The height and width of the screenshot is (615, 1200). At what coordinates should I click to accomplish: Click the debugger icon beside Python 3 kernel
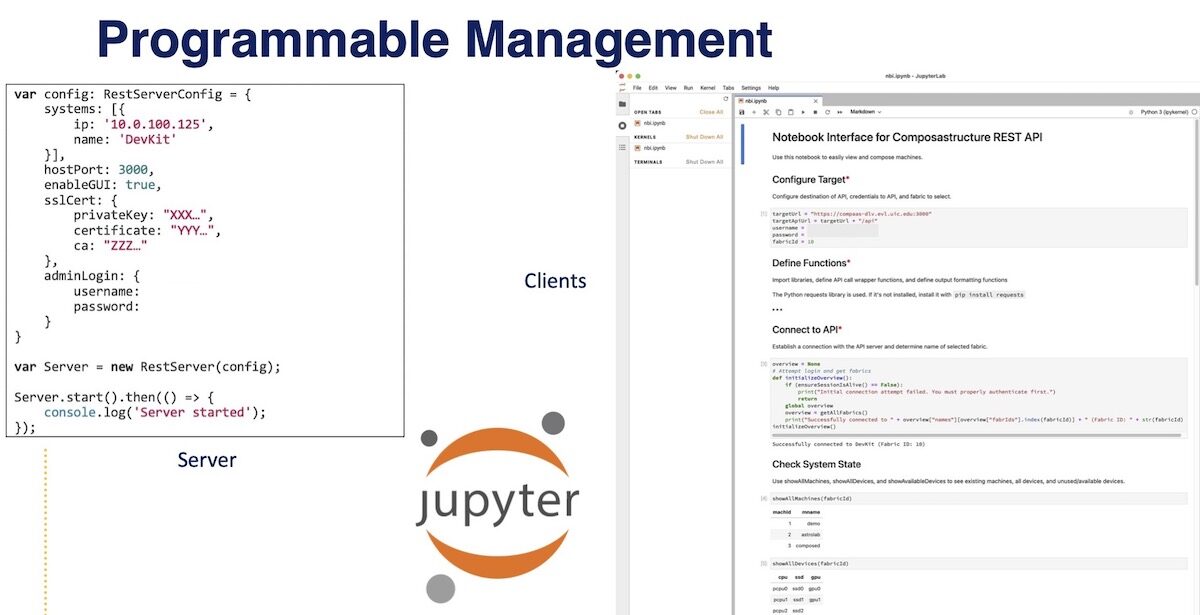(x=1131, y=112)
